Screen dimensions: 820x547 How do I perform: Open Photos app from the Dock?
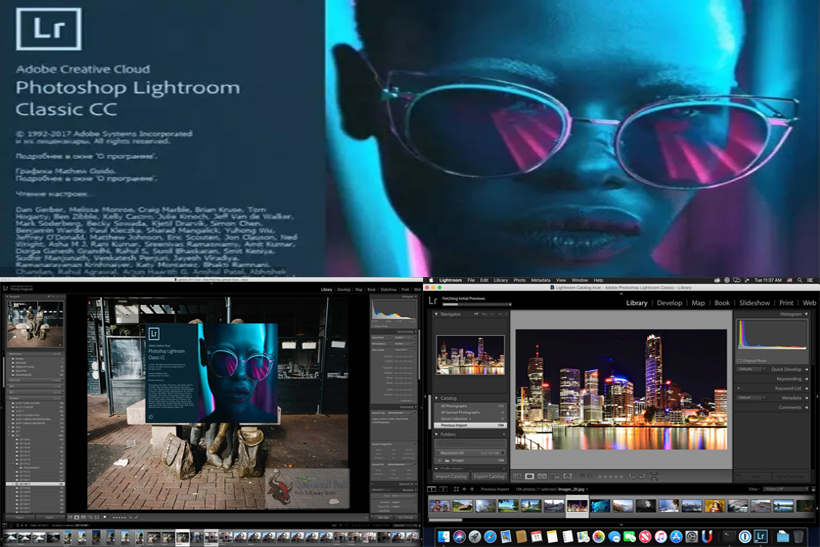pos(599,537)
